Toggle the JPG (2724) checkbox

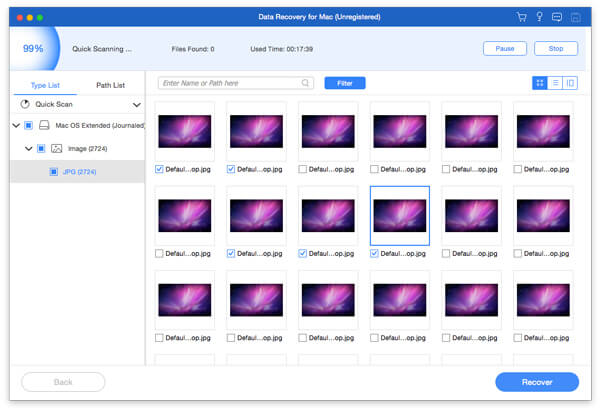(x=54, y=172)
